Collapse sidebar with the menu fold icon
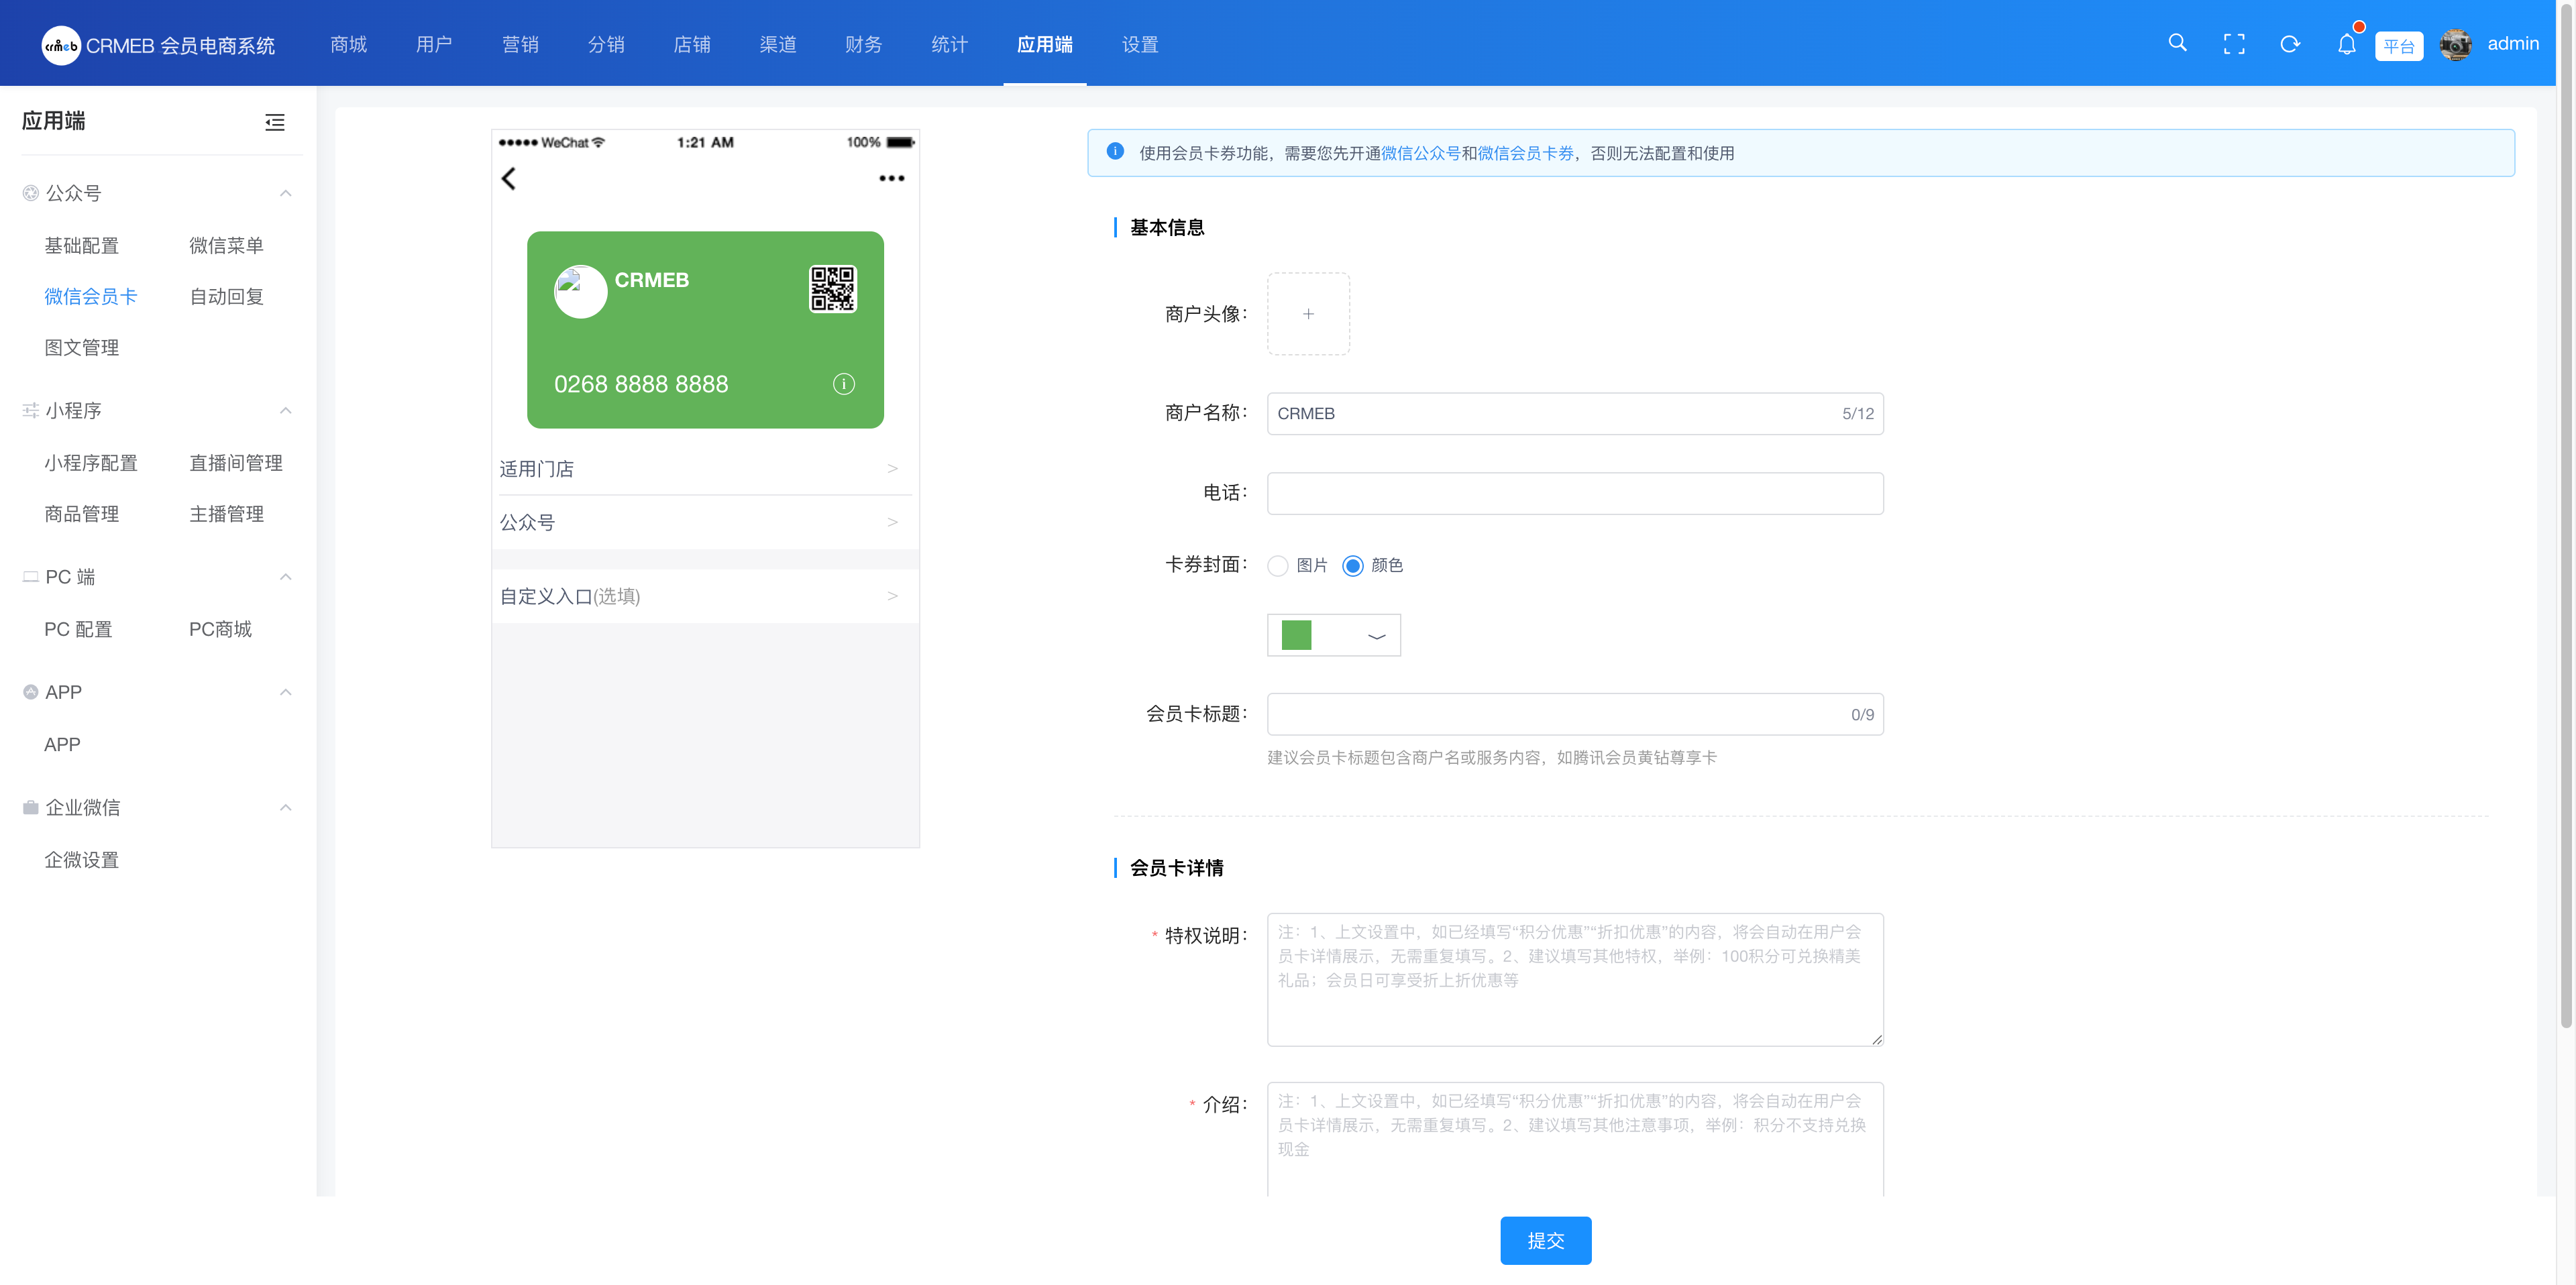2576x1285 pixels. [274, 122]
